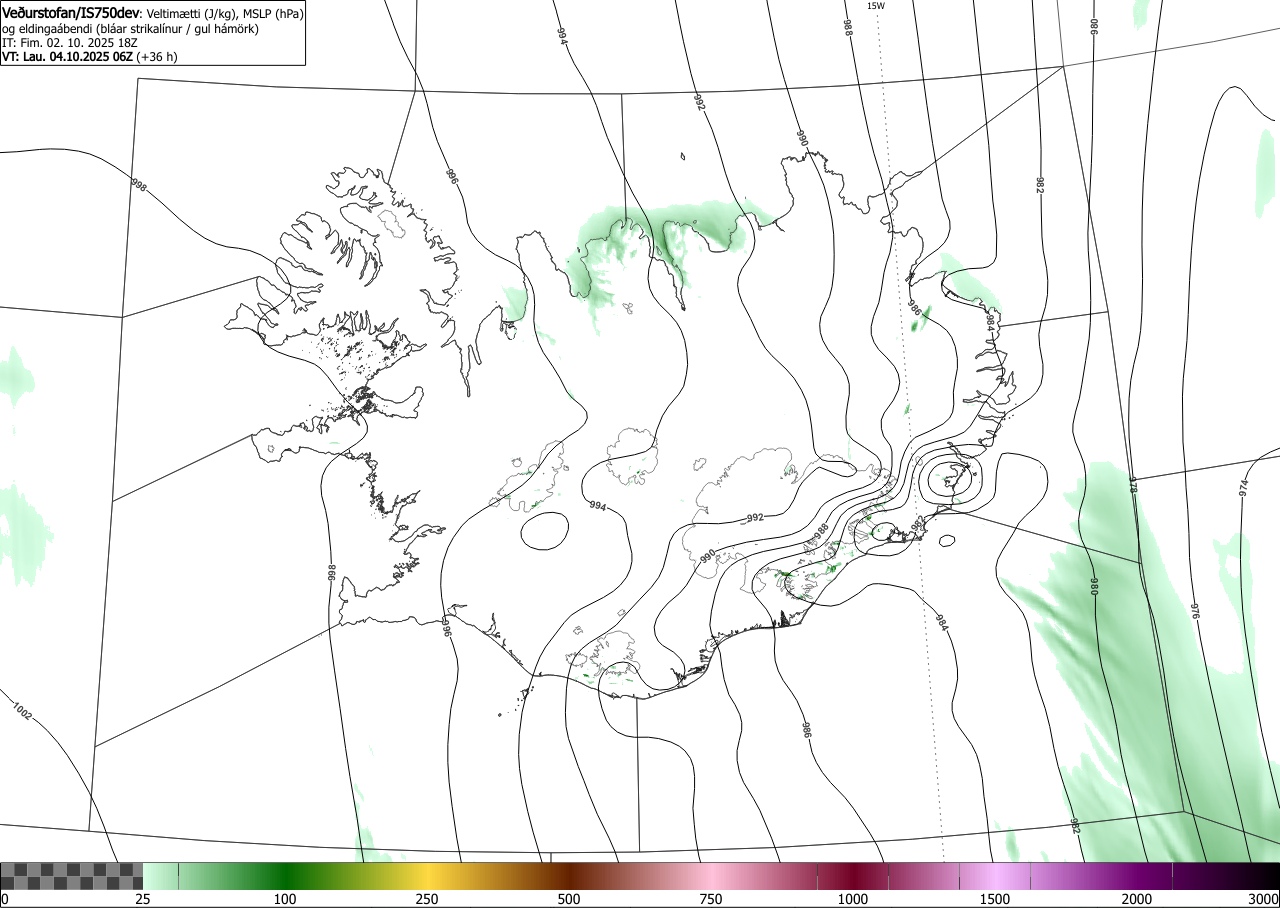Click the 1500 label on the color scale
Viewport: 1280px width, 908px height.
coord(995,899)
